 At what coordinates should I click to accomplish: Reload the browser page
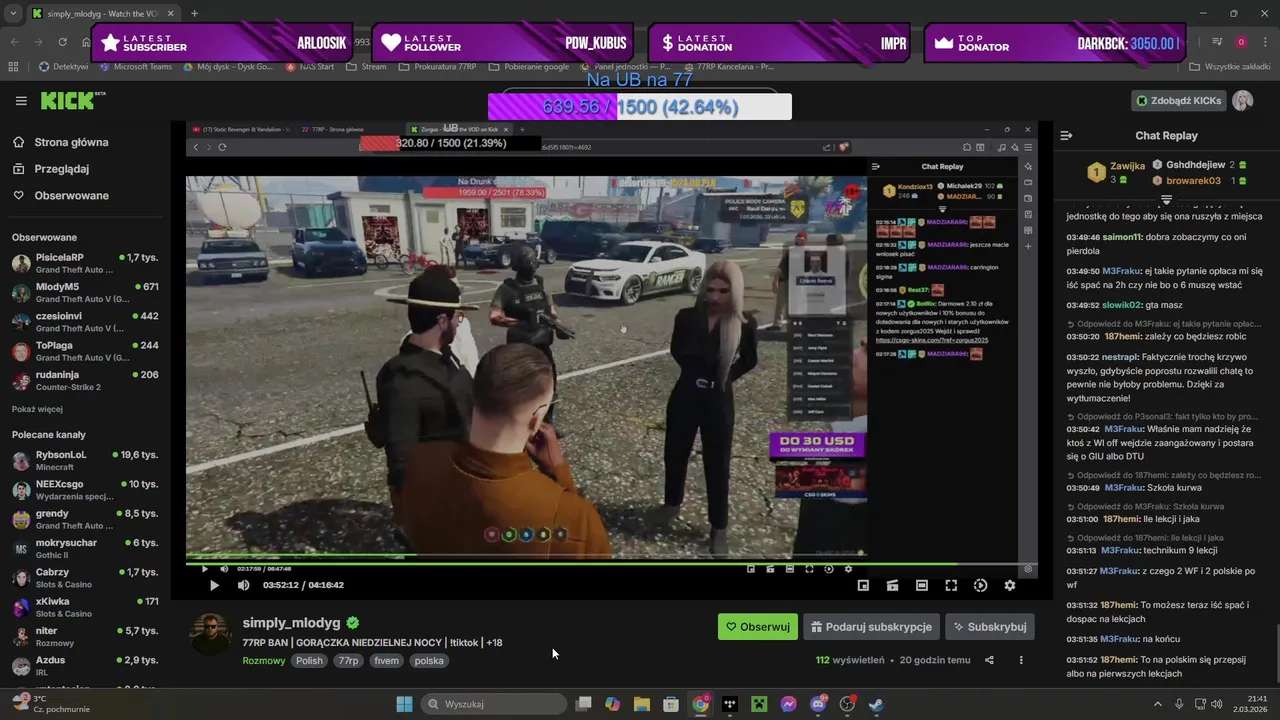click(62, 42)
